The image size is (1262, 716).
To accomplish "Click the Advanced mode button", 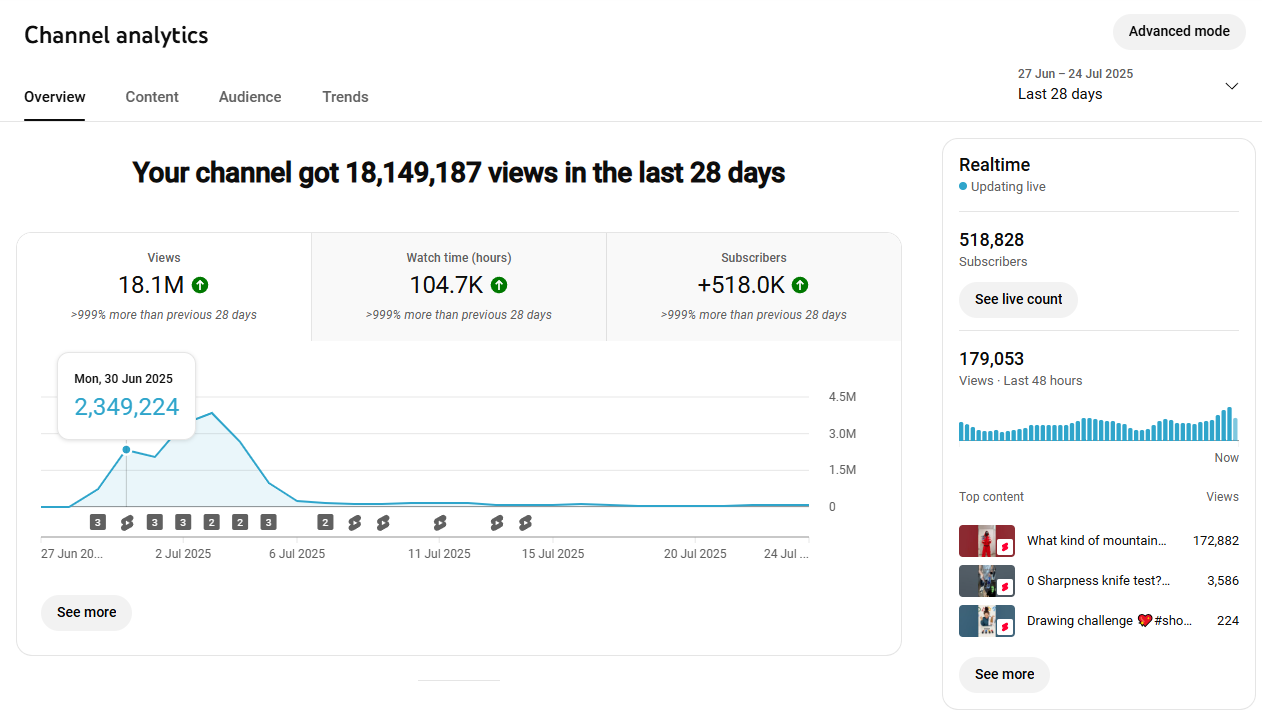I will point(1179,31).
